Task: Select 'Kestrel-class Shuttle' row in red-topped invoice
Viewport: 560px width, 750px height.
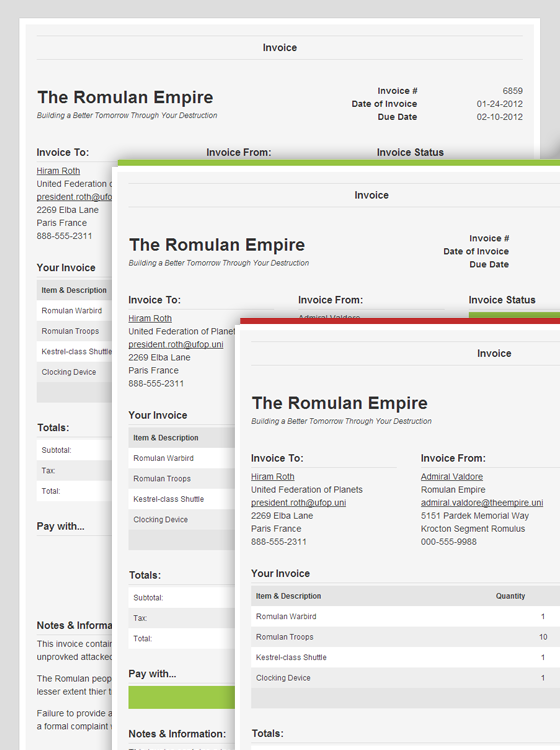Action: click(406, 658)
